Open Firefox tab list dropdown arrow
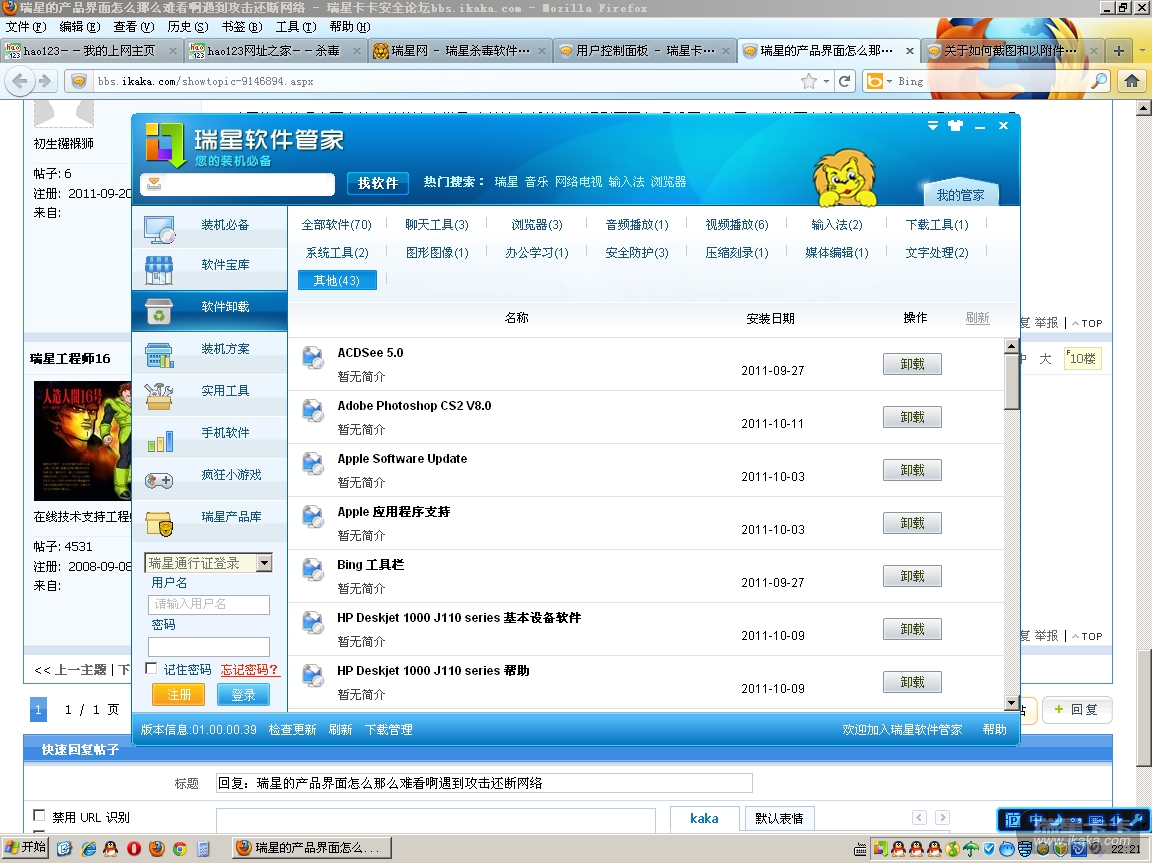Image resolution: width=1152 pixels, height=863 pixels. click(x=1142, y=51)
